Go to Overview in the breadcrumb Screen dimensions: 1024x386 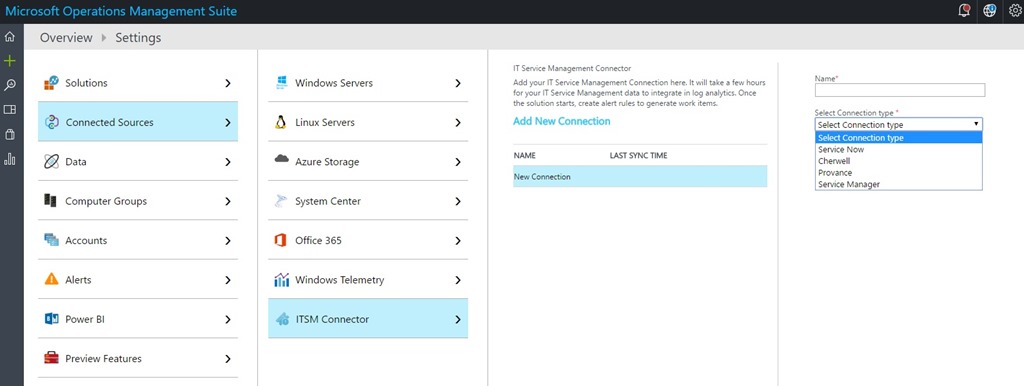[66, 38]
